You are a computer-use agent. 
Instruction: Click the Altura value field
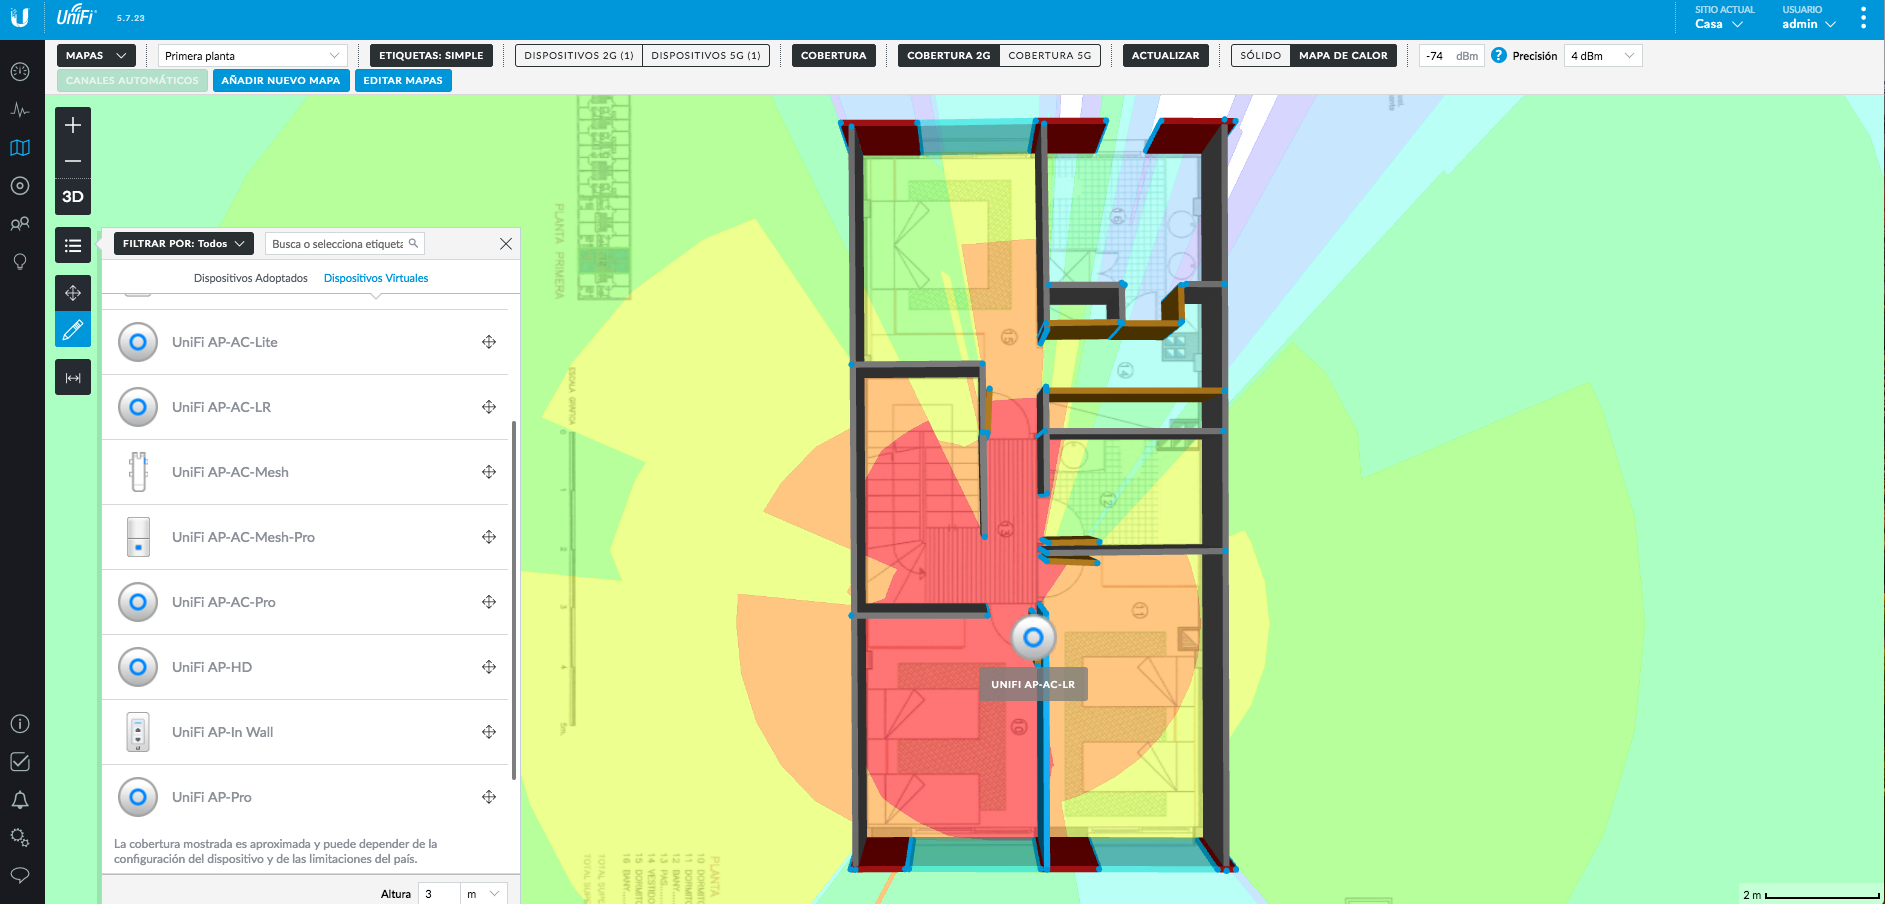[x=439, y=894]
